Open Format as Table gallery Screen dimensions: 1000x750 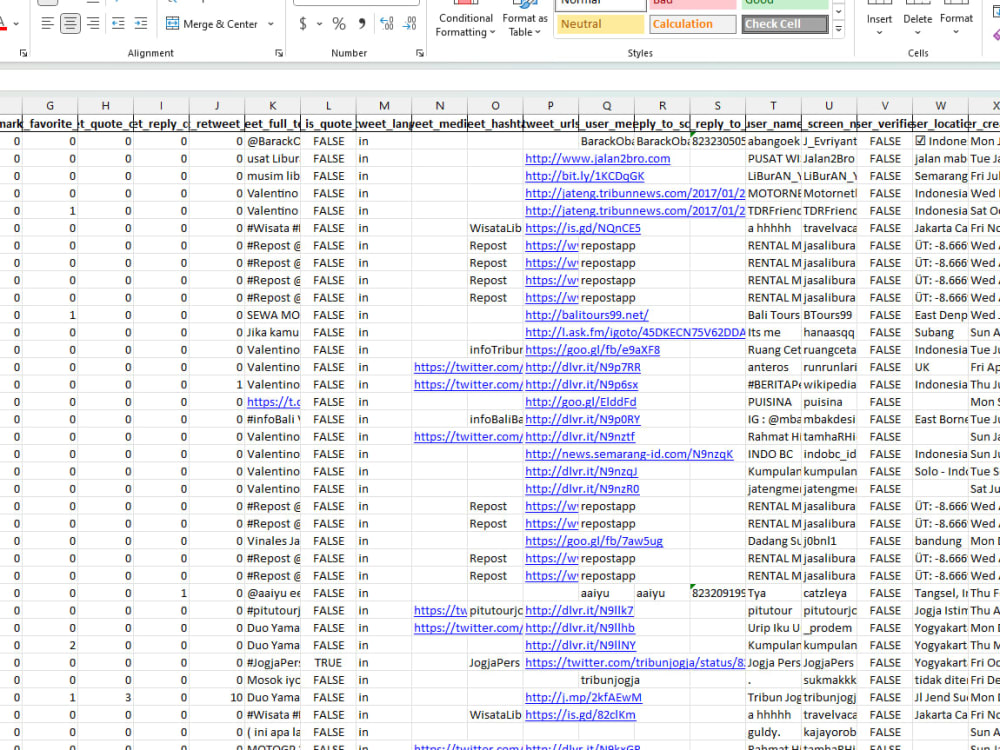524,19
